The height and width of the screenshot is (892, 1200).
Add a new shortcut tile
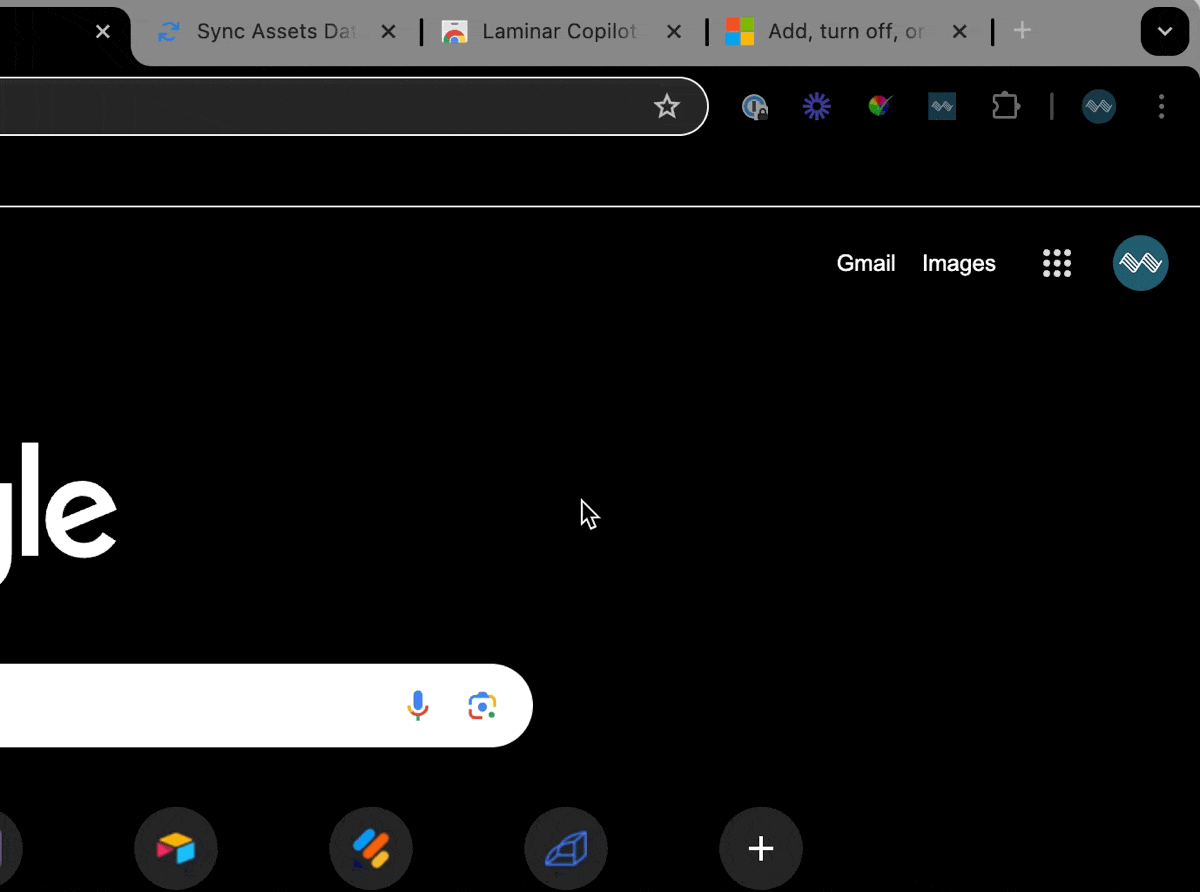(x=761, y=849)
